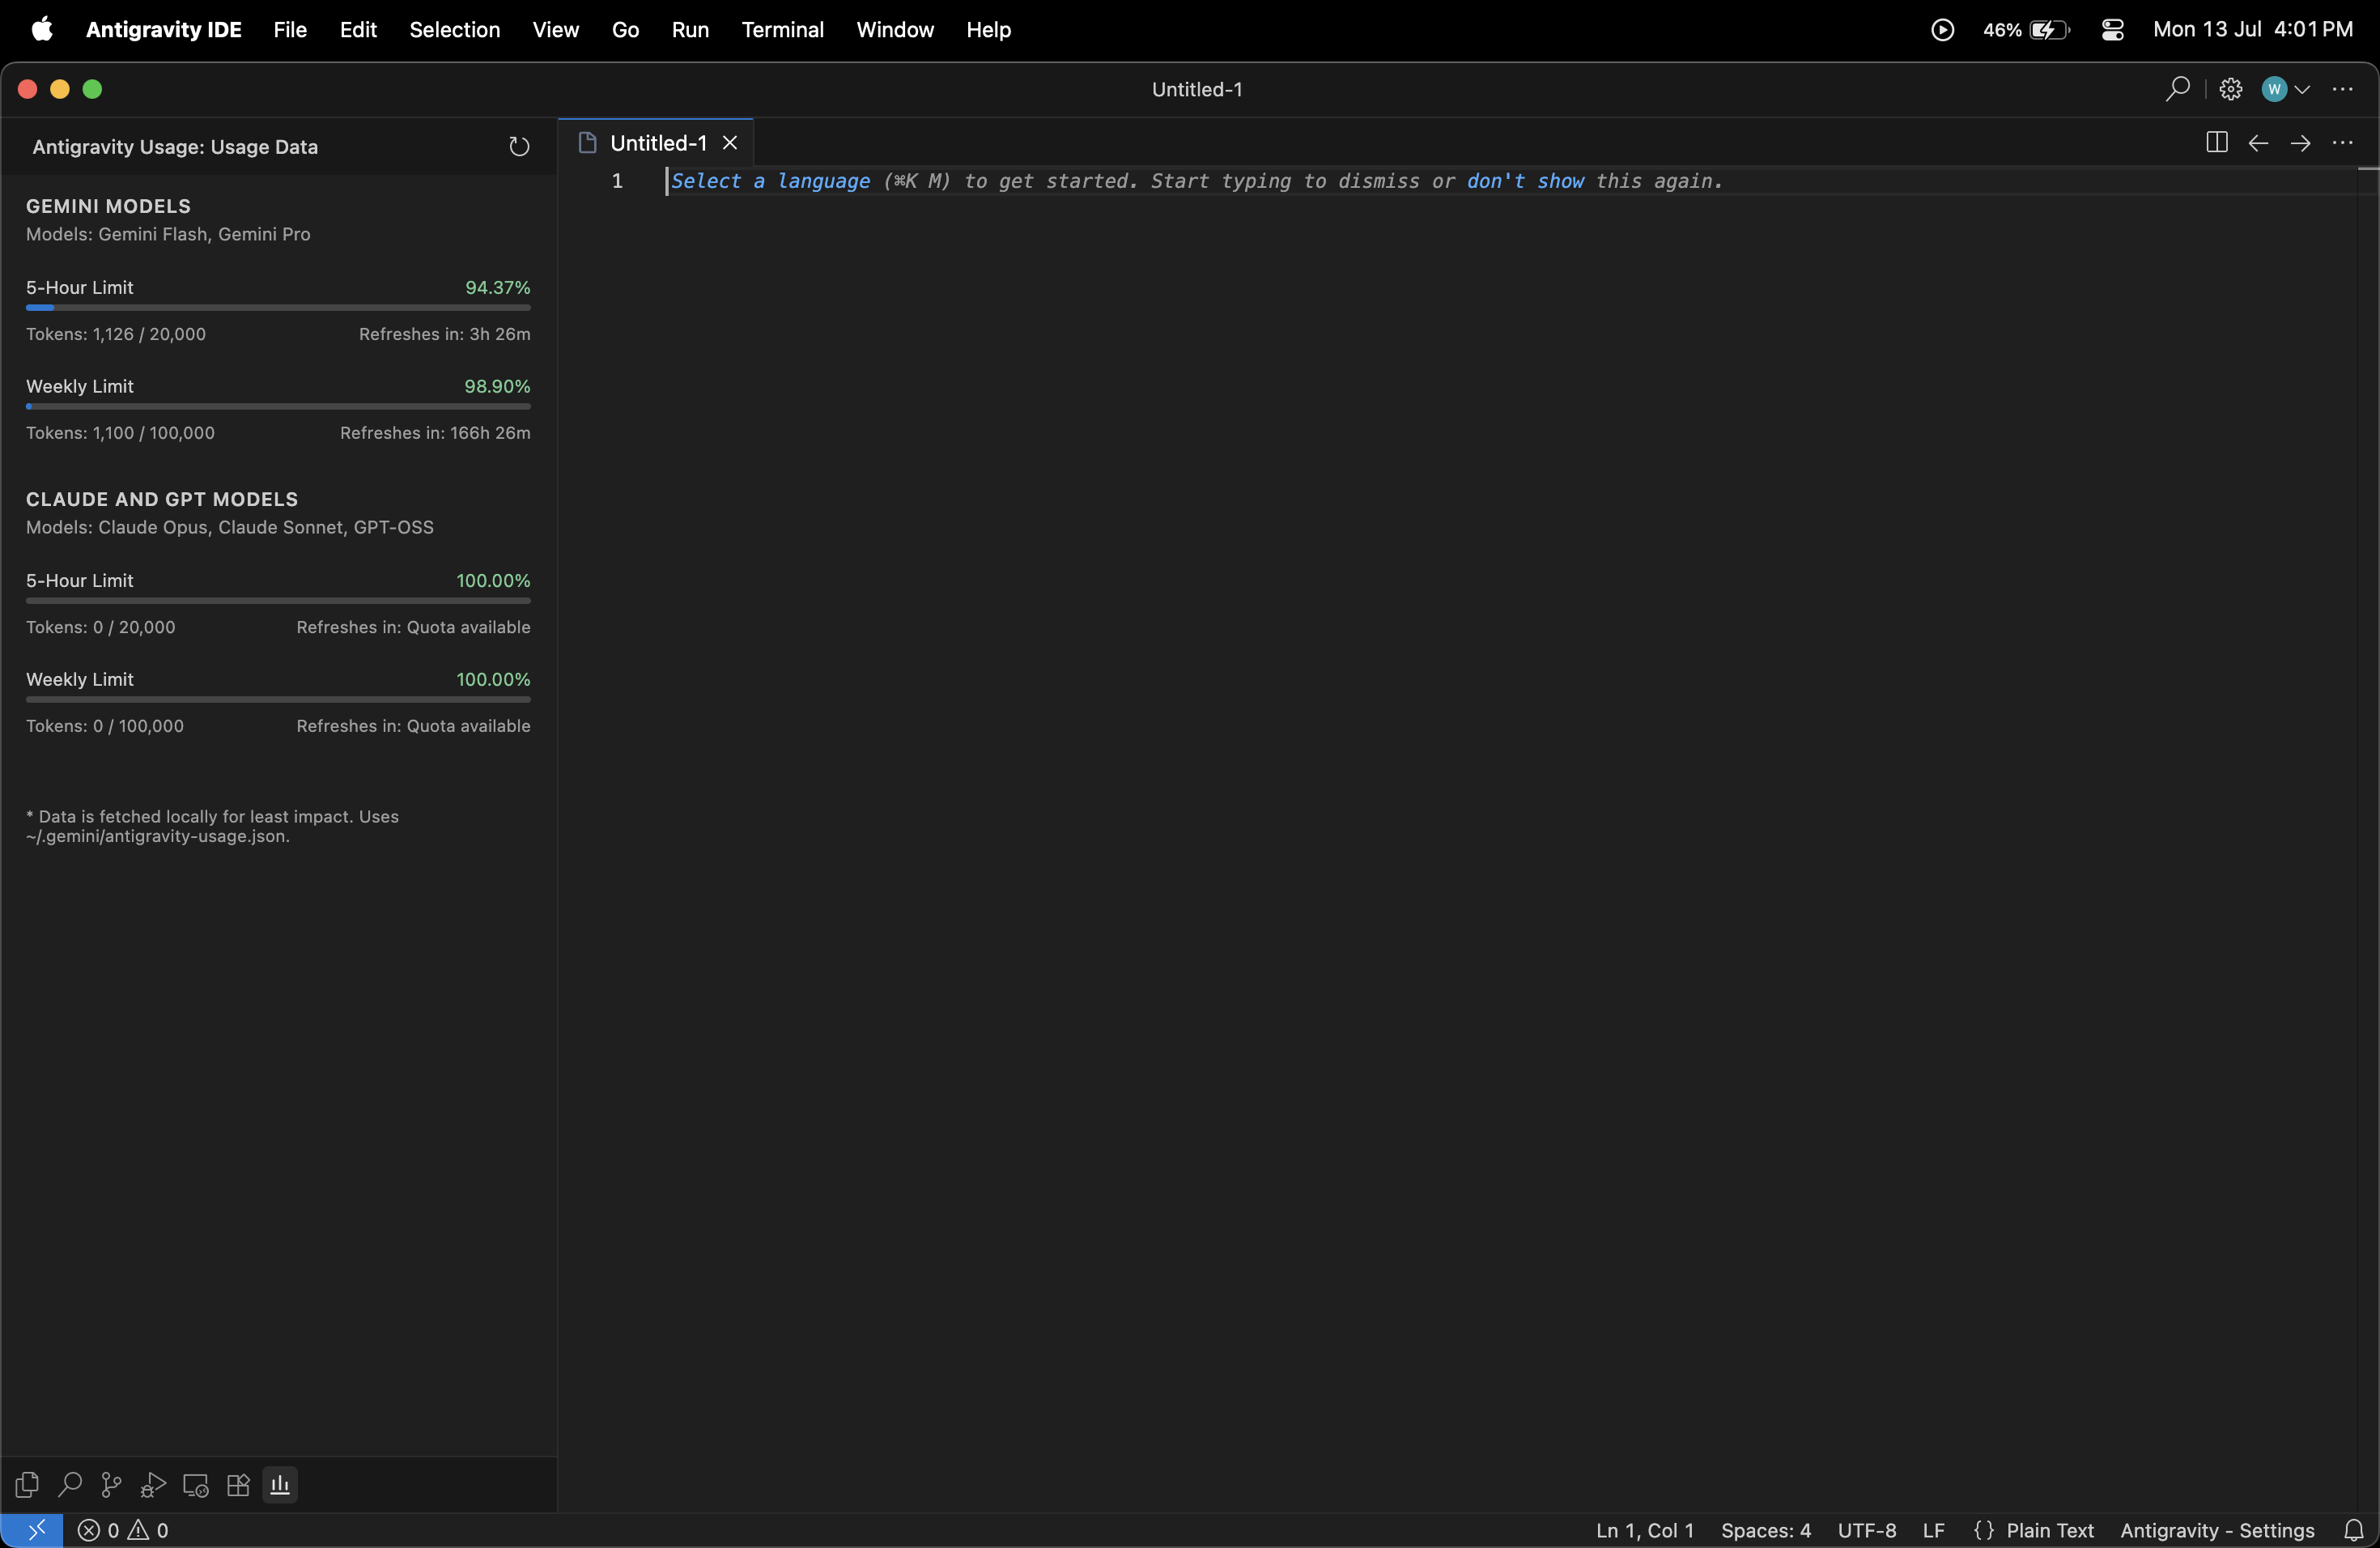Select the Antigravity Usage chart icon
Viewport: 2380px width, 1548px height.
point(280,1485)
